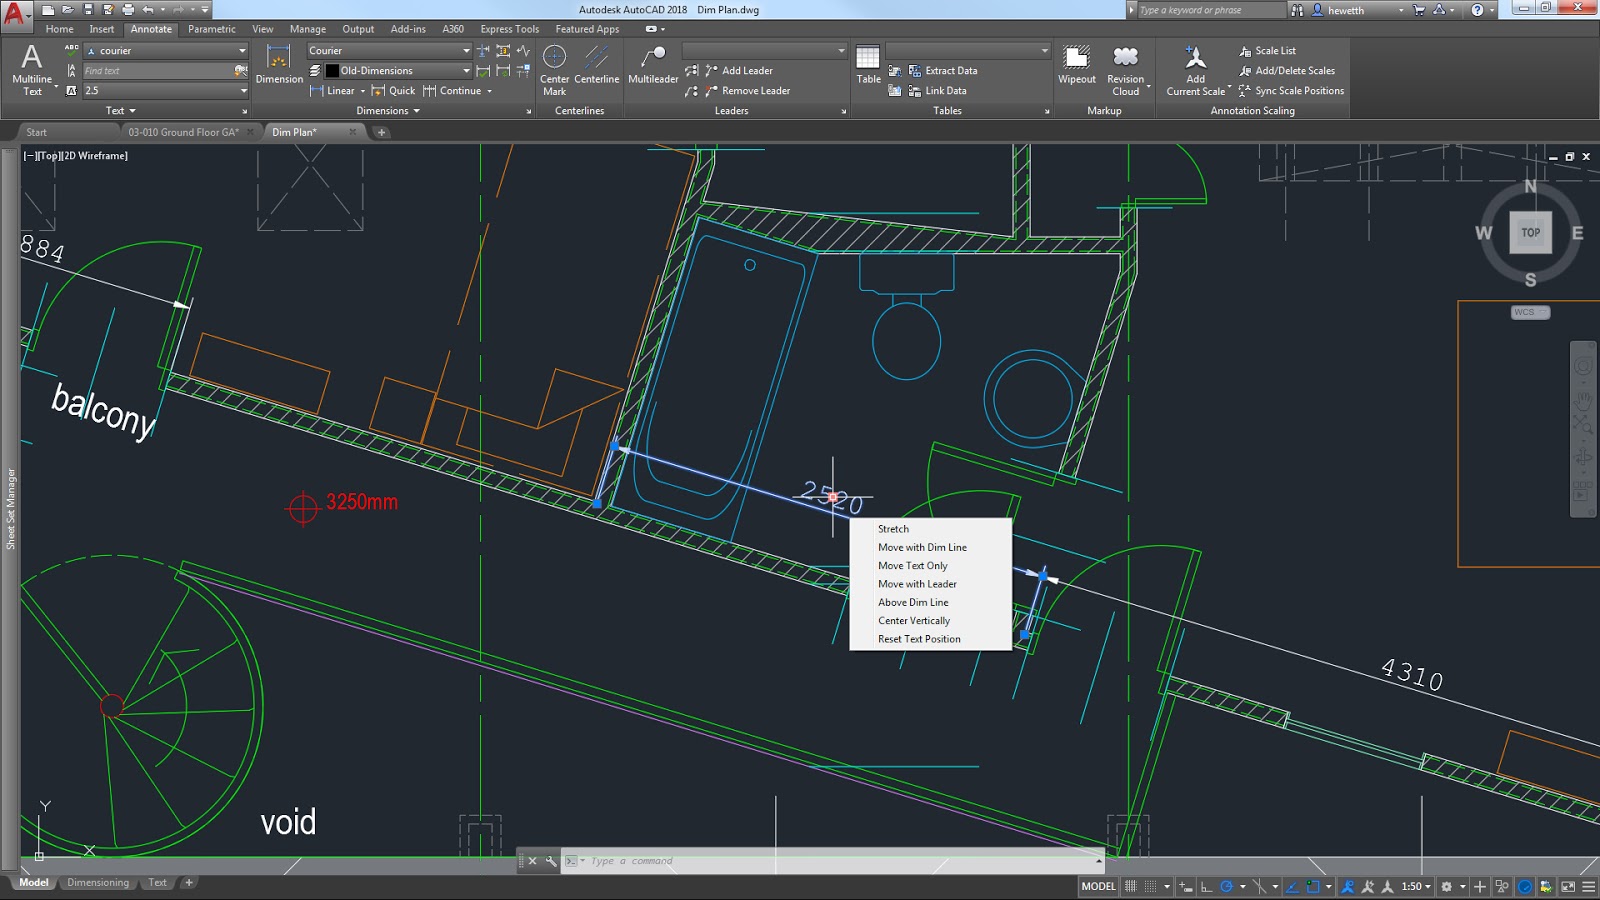Open the 1:50 annotation scale dropdown
Viewport: 1600px width, 900px height.
(1416, 886)
